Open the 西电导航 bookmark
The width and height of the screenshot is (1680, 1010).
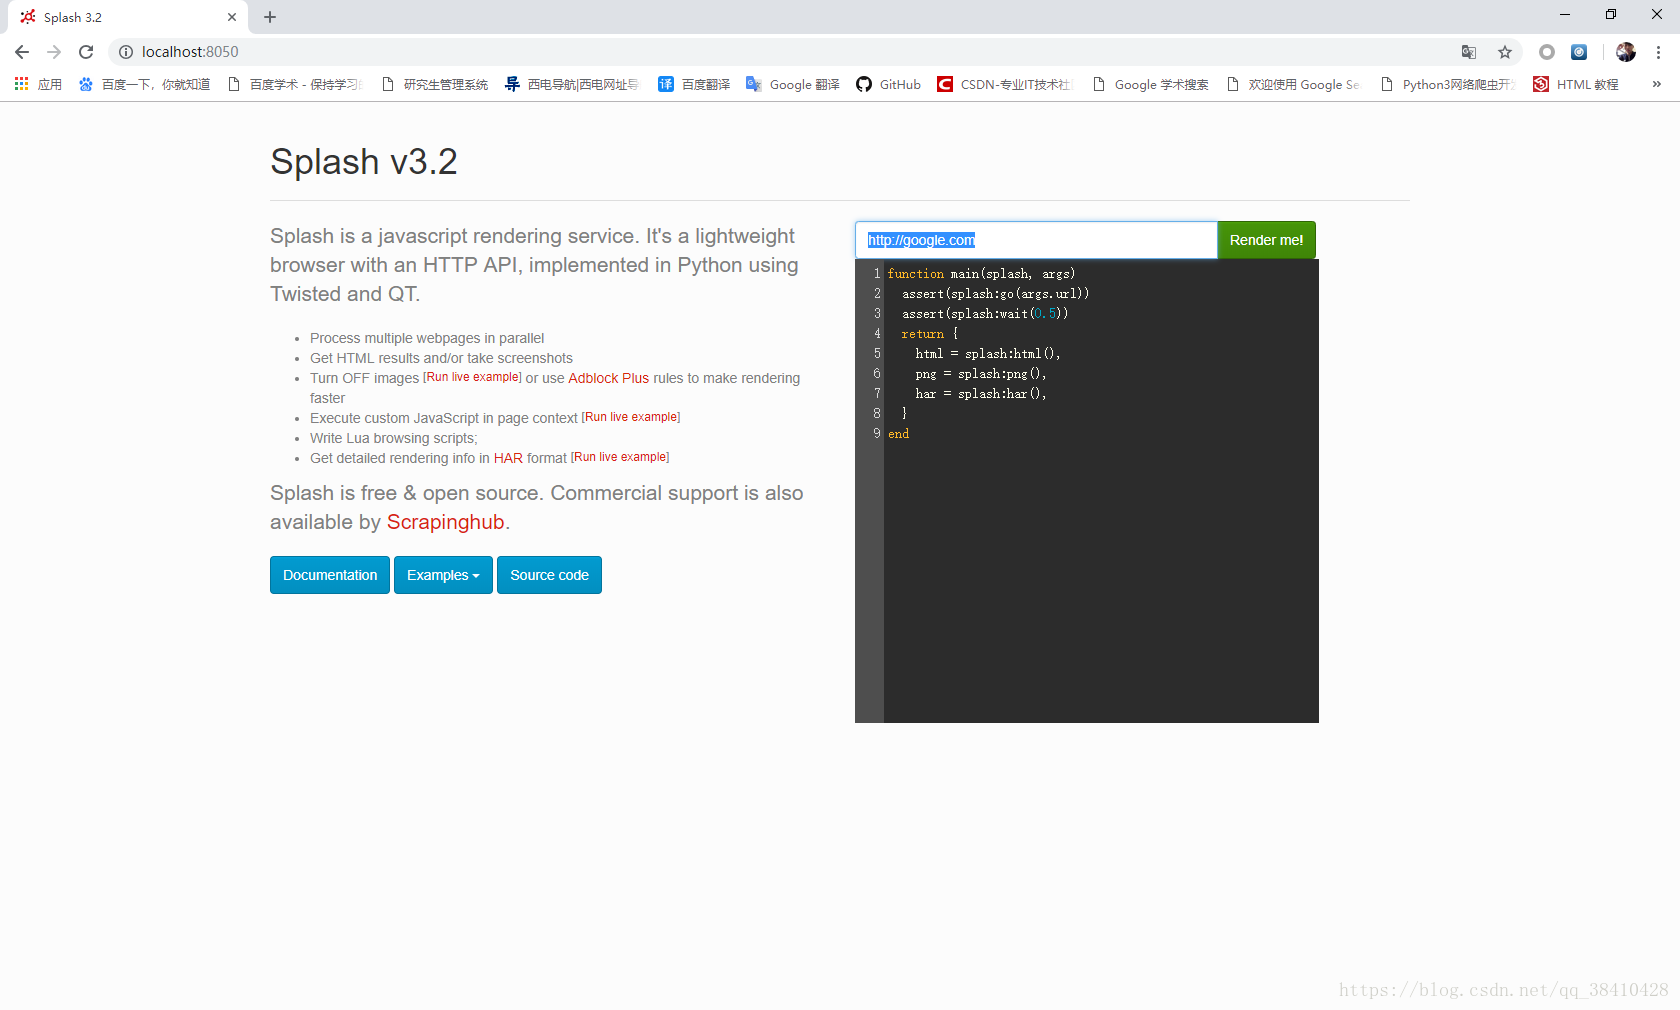pyautogui.click(x=571, y=84)
